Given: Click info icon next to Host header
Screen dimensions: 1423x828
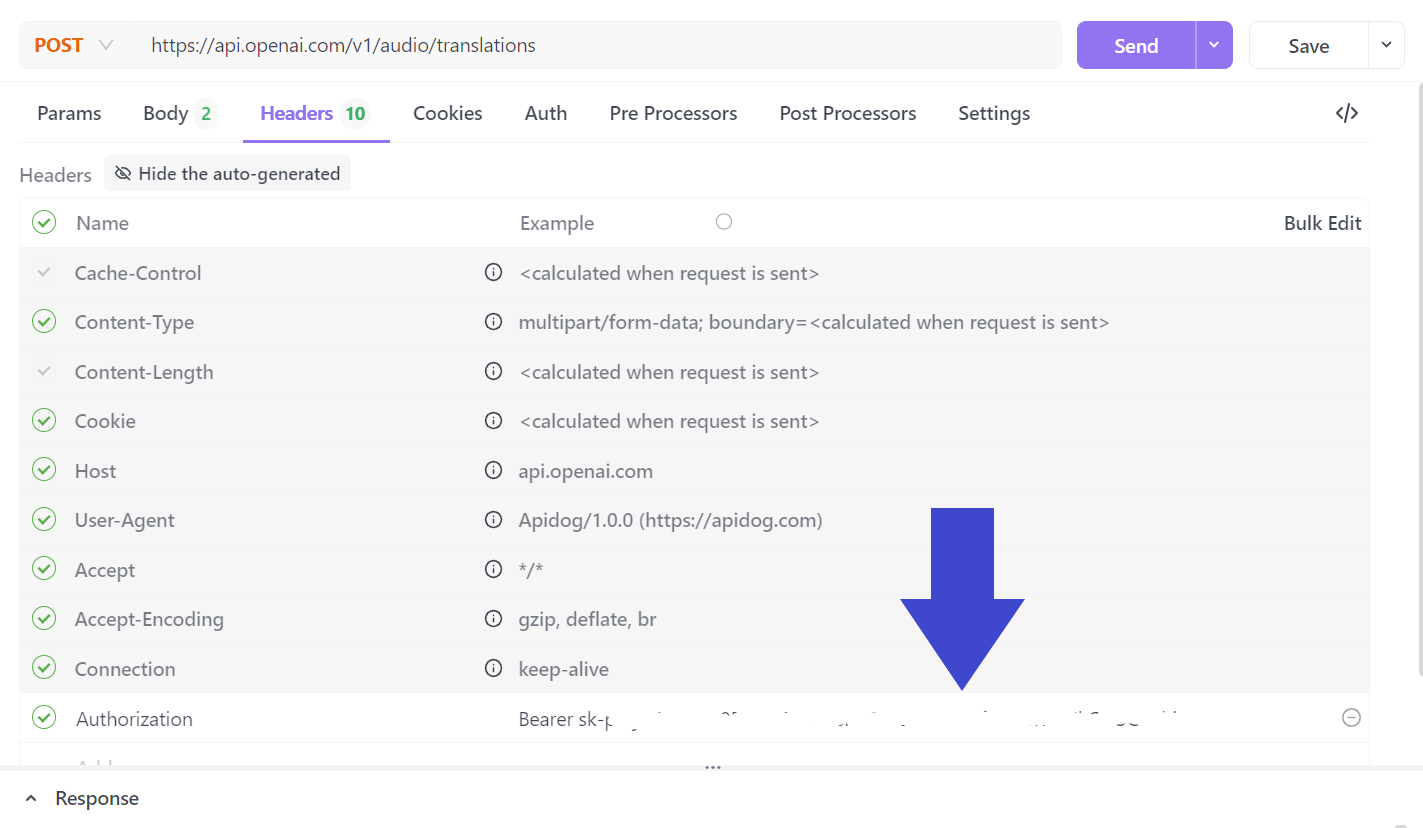Looking at the screenshot, I should (x=493, y=470).
